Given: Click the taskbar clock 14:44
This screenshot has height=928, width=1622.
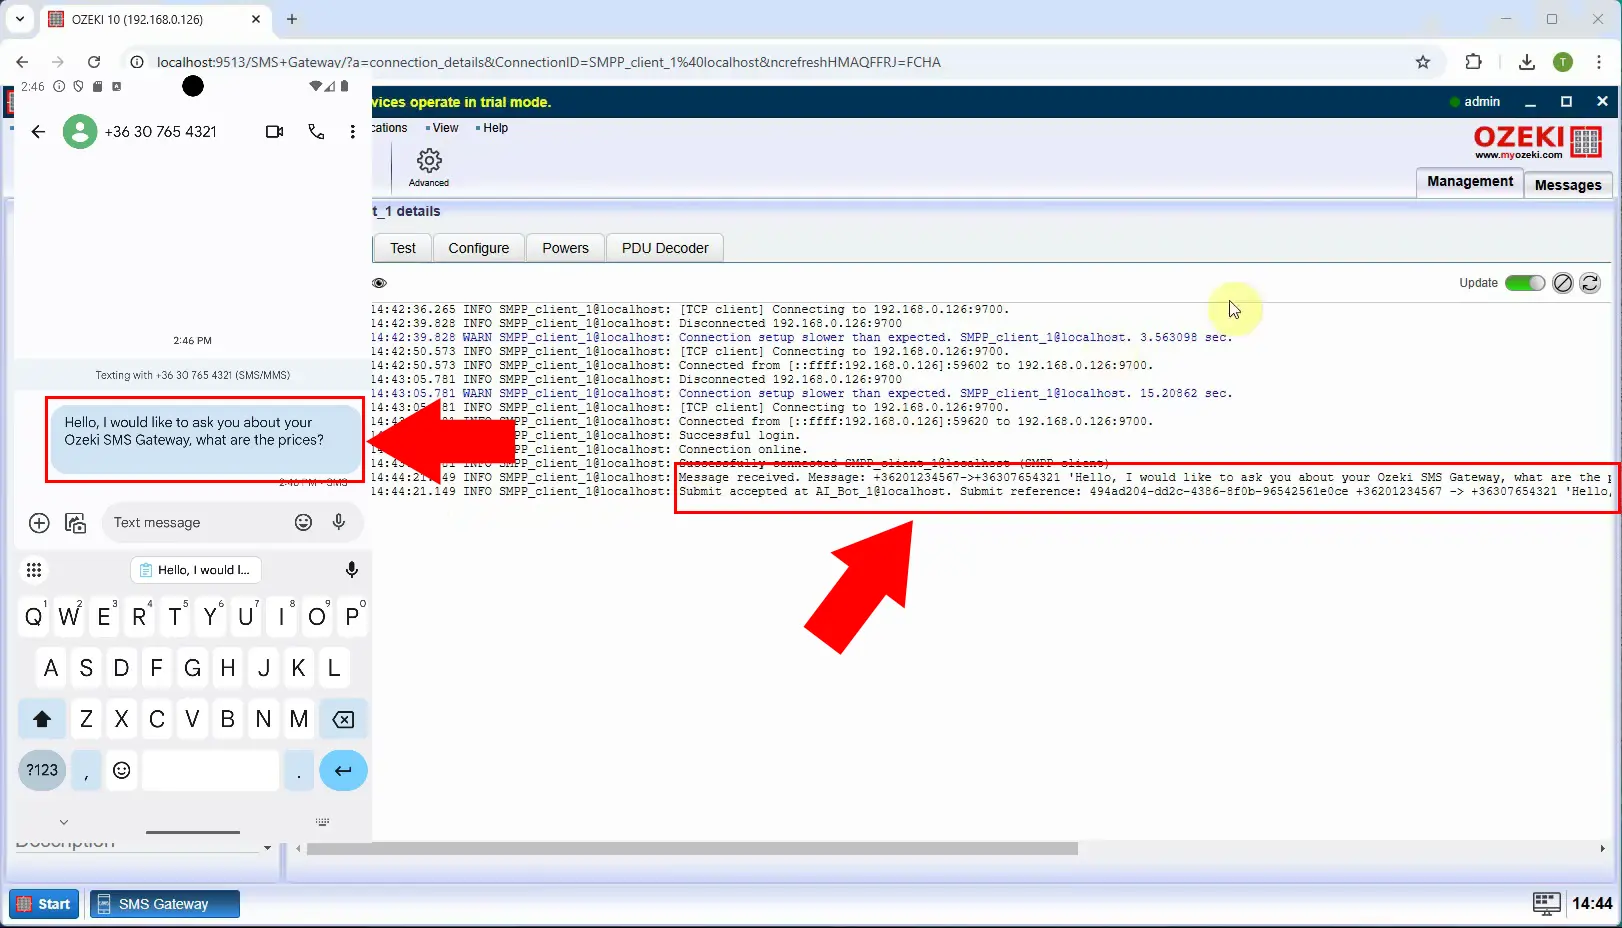Looking at the screenshot, I should pos(1592,904).
